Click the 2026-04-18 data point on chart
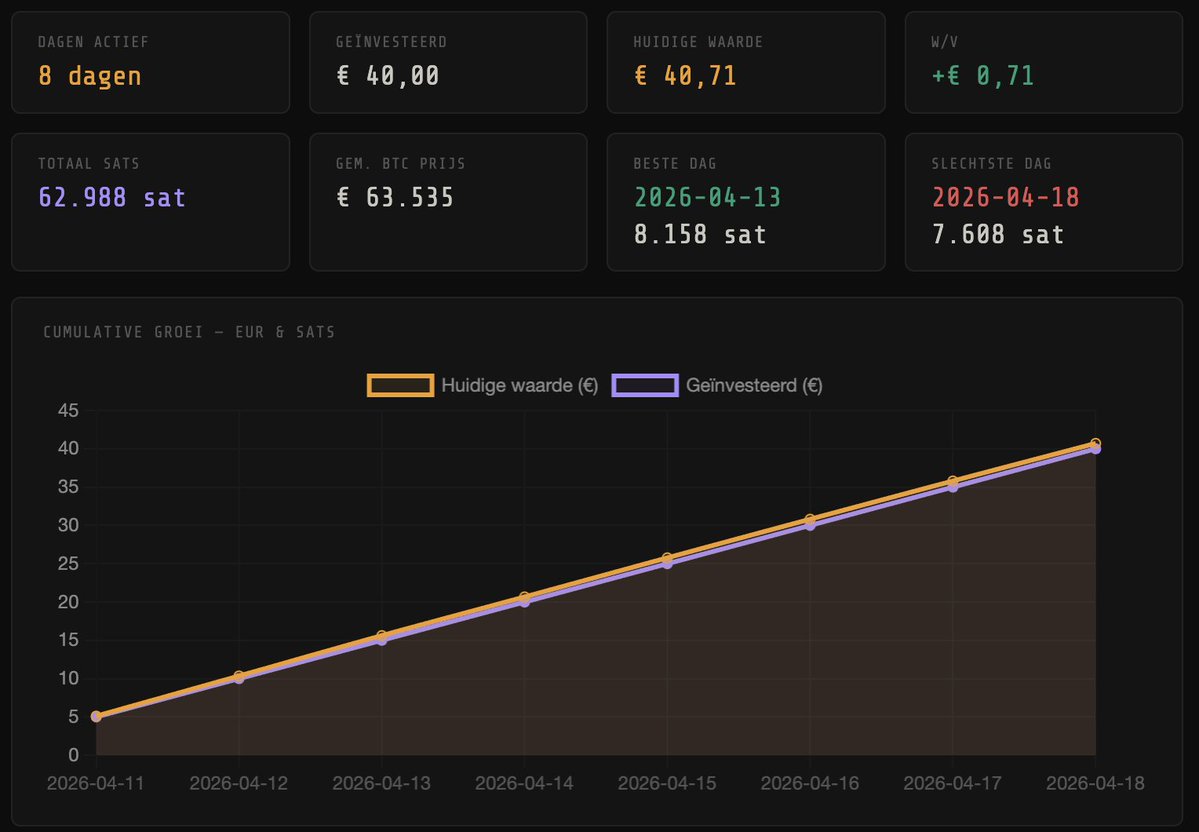 [x=1096, y=445]
